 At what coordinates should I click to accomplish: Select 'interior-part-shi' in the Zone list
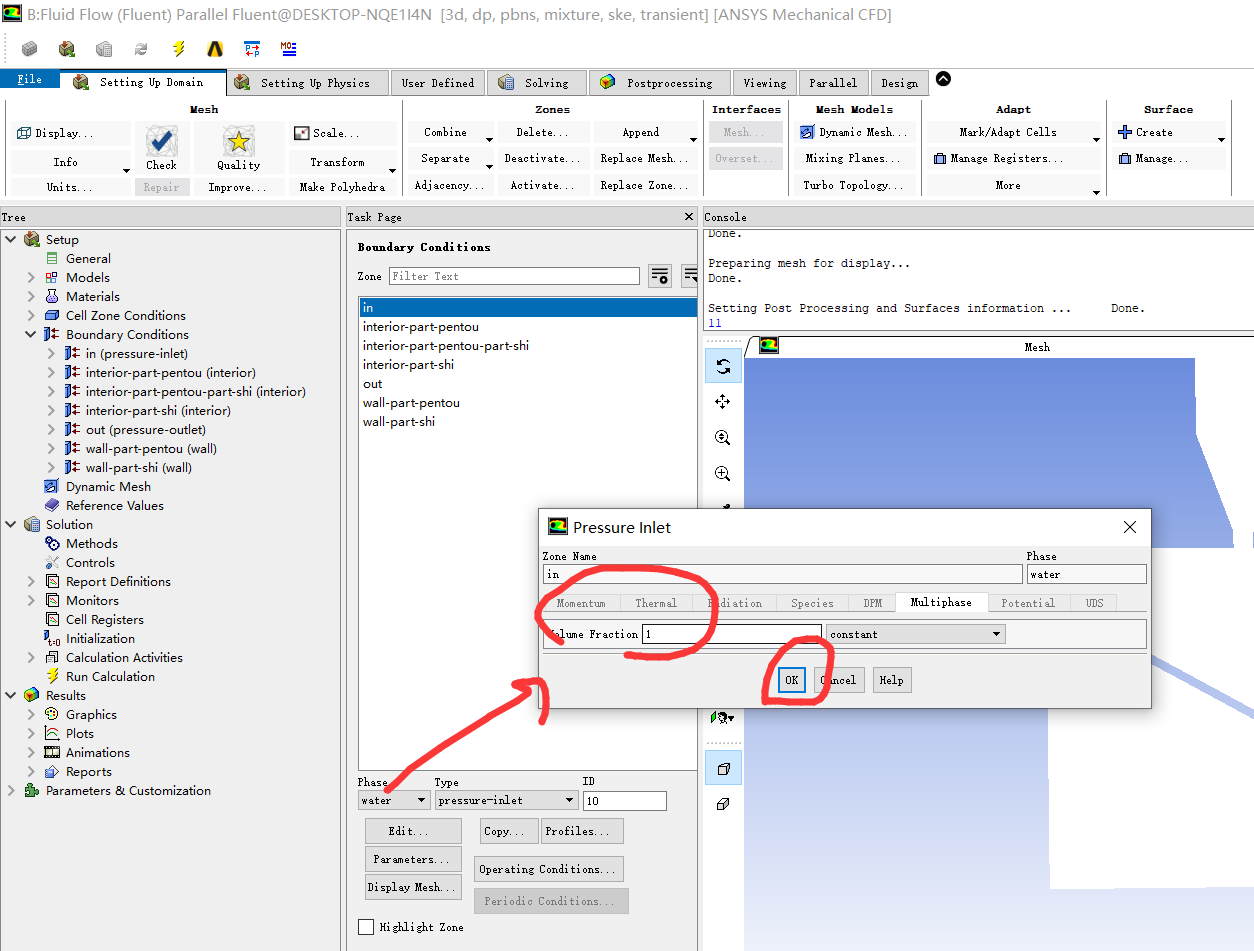[528, 365]
